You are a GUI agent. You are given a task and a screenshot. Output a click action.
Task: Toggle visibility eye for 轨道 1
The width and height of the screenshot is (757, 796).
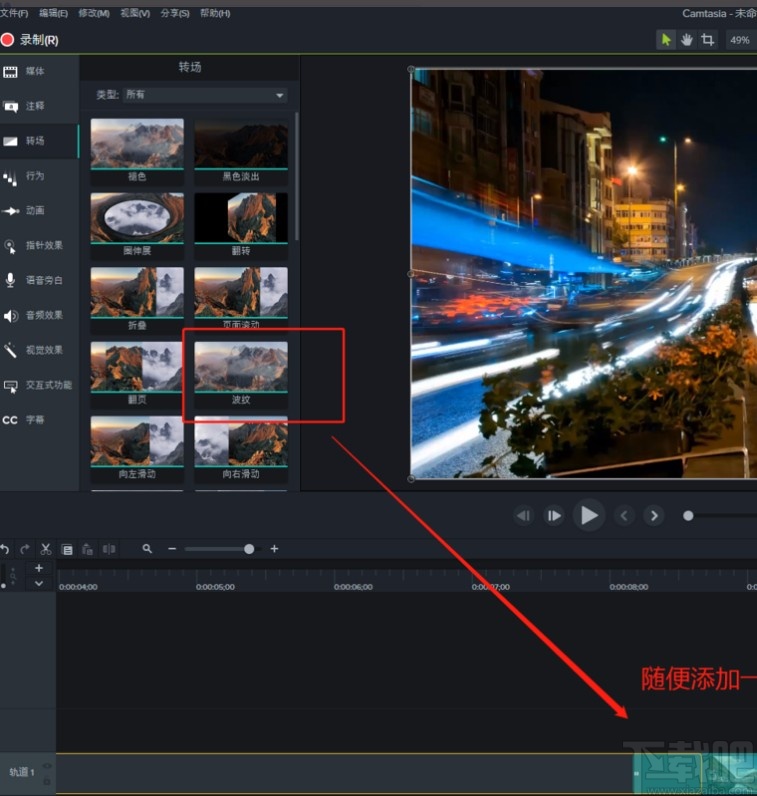[x=47, y=766]
